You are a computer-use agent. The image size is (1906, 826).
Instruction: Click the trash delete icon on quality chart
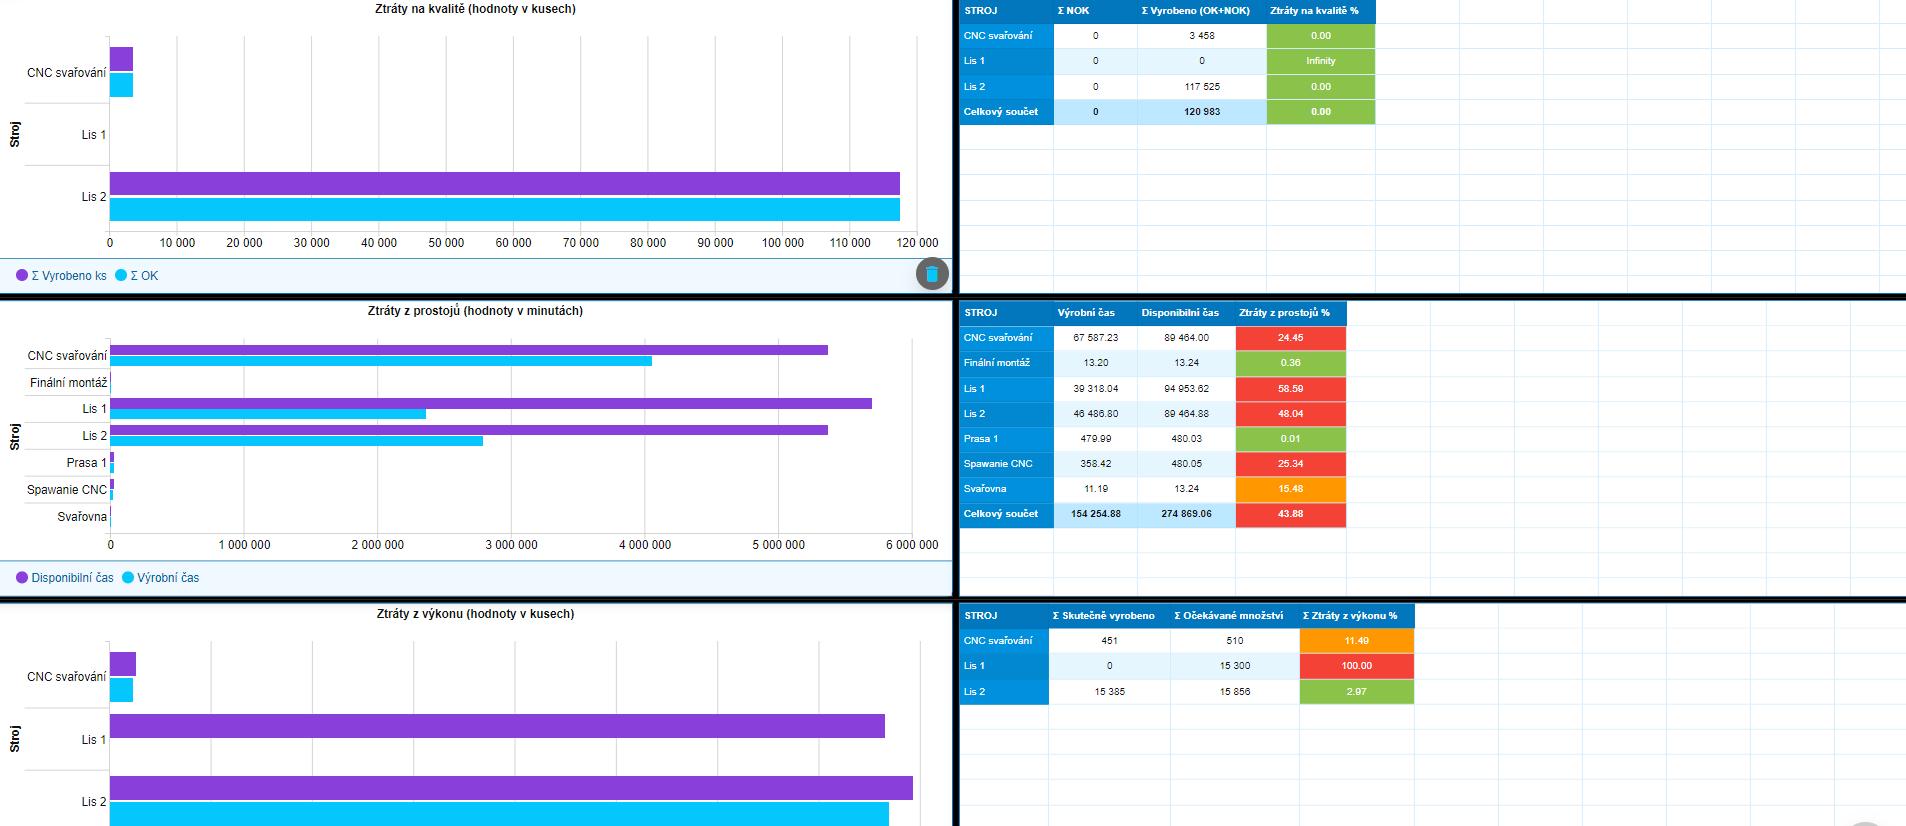(x=932, y=273)
